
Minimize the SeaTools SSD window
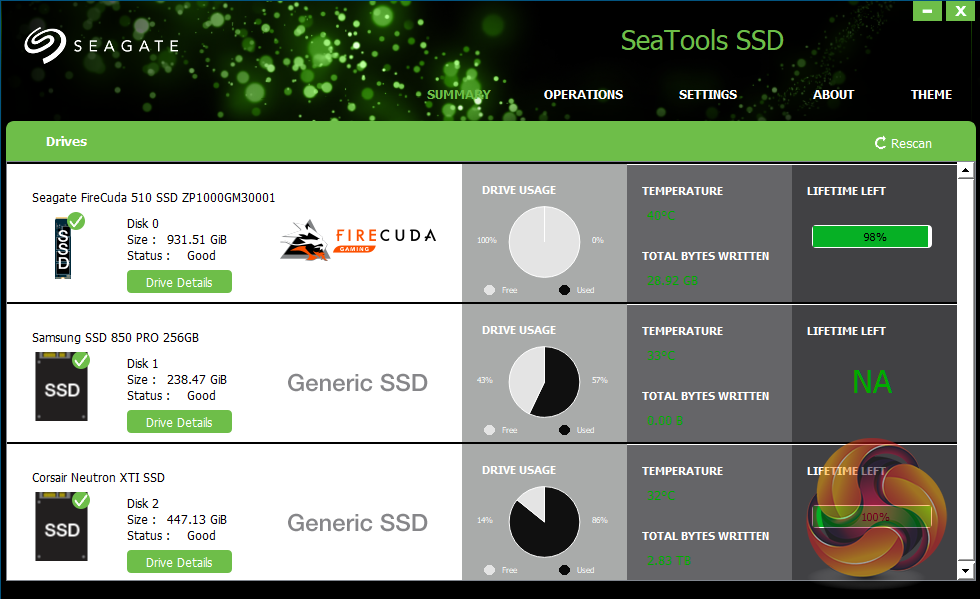(927, 11)
